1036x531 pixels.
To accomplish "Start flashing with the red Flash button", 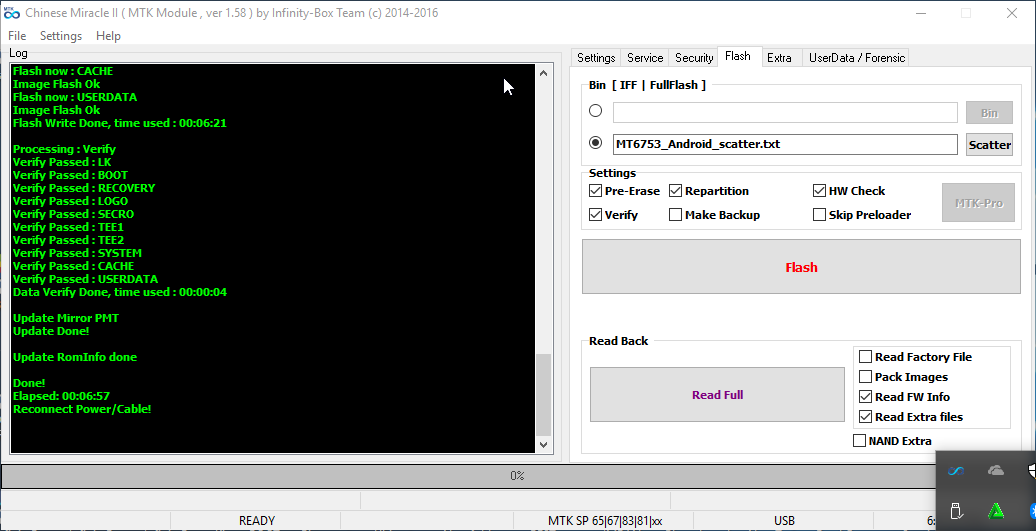I will click(x=801, y=267).
